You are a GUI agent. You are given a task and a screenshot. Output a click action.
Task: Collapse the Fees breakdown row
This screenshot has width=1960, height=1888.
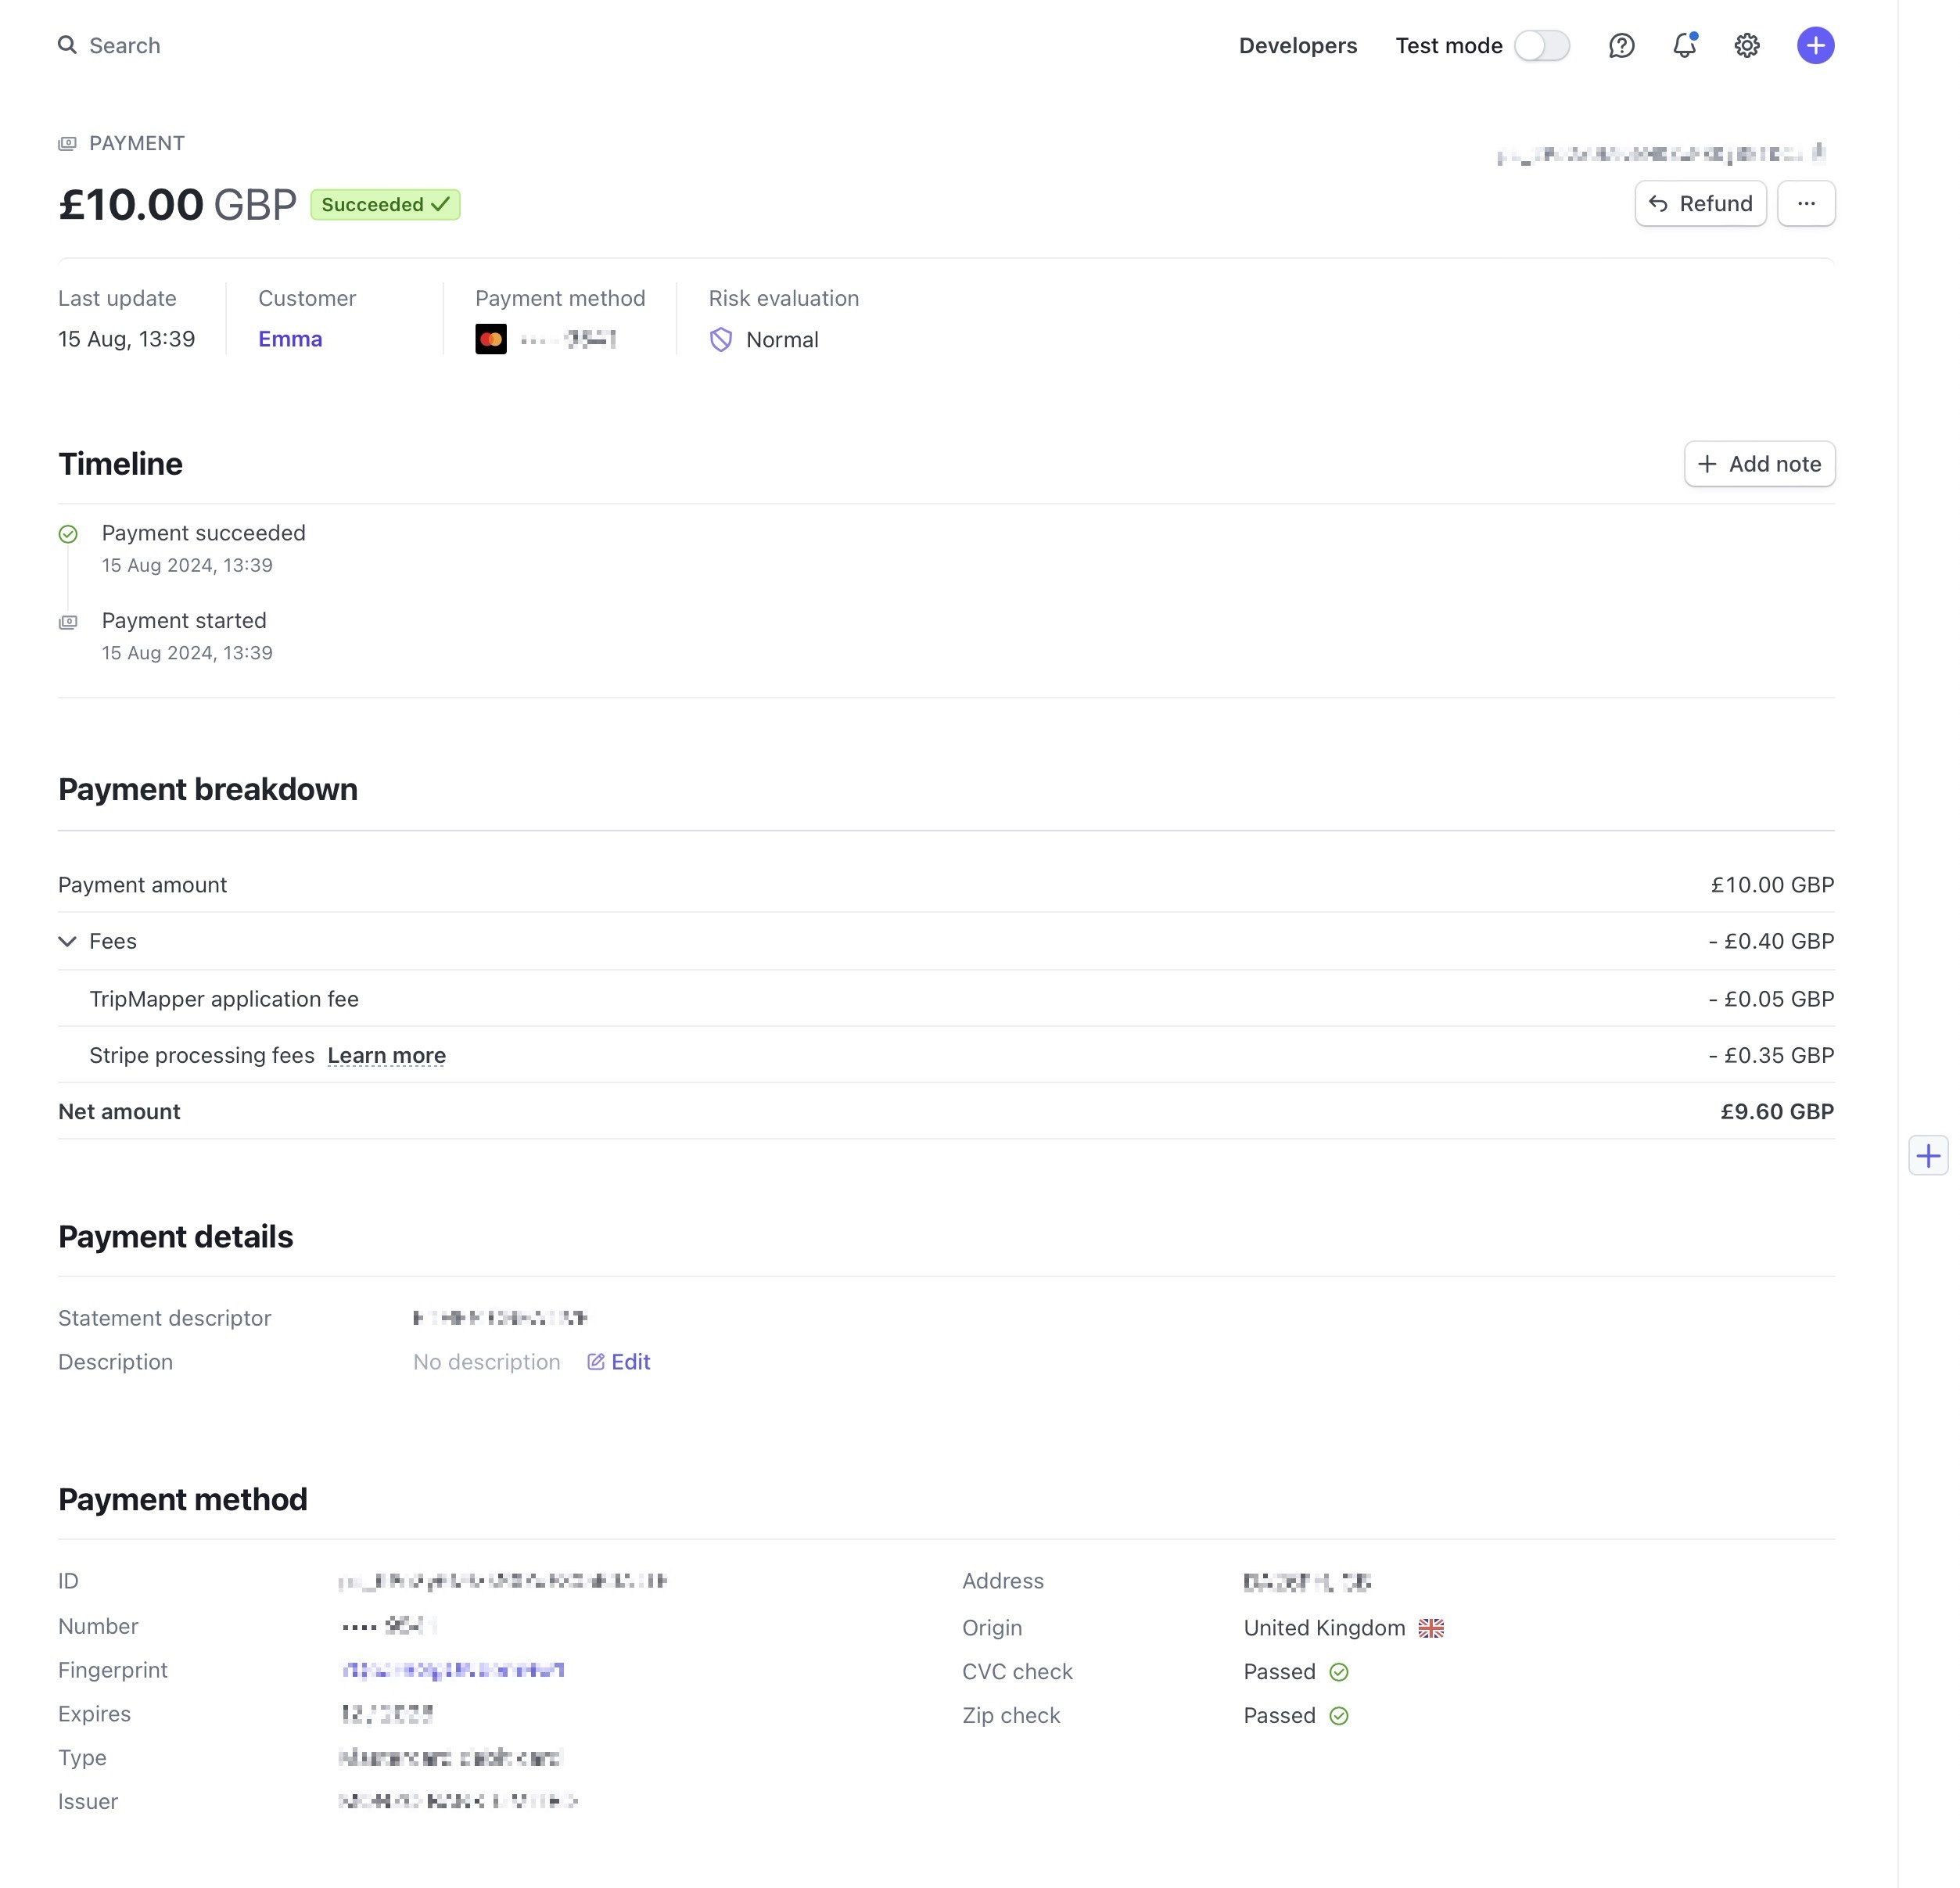68,941
